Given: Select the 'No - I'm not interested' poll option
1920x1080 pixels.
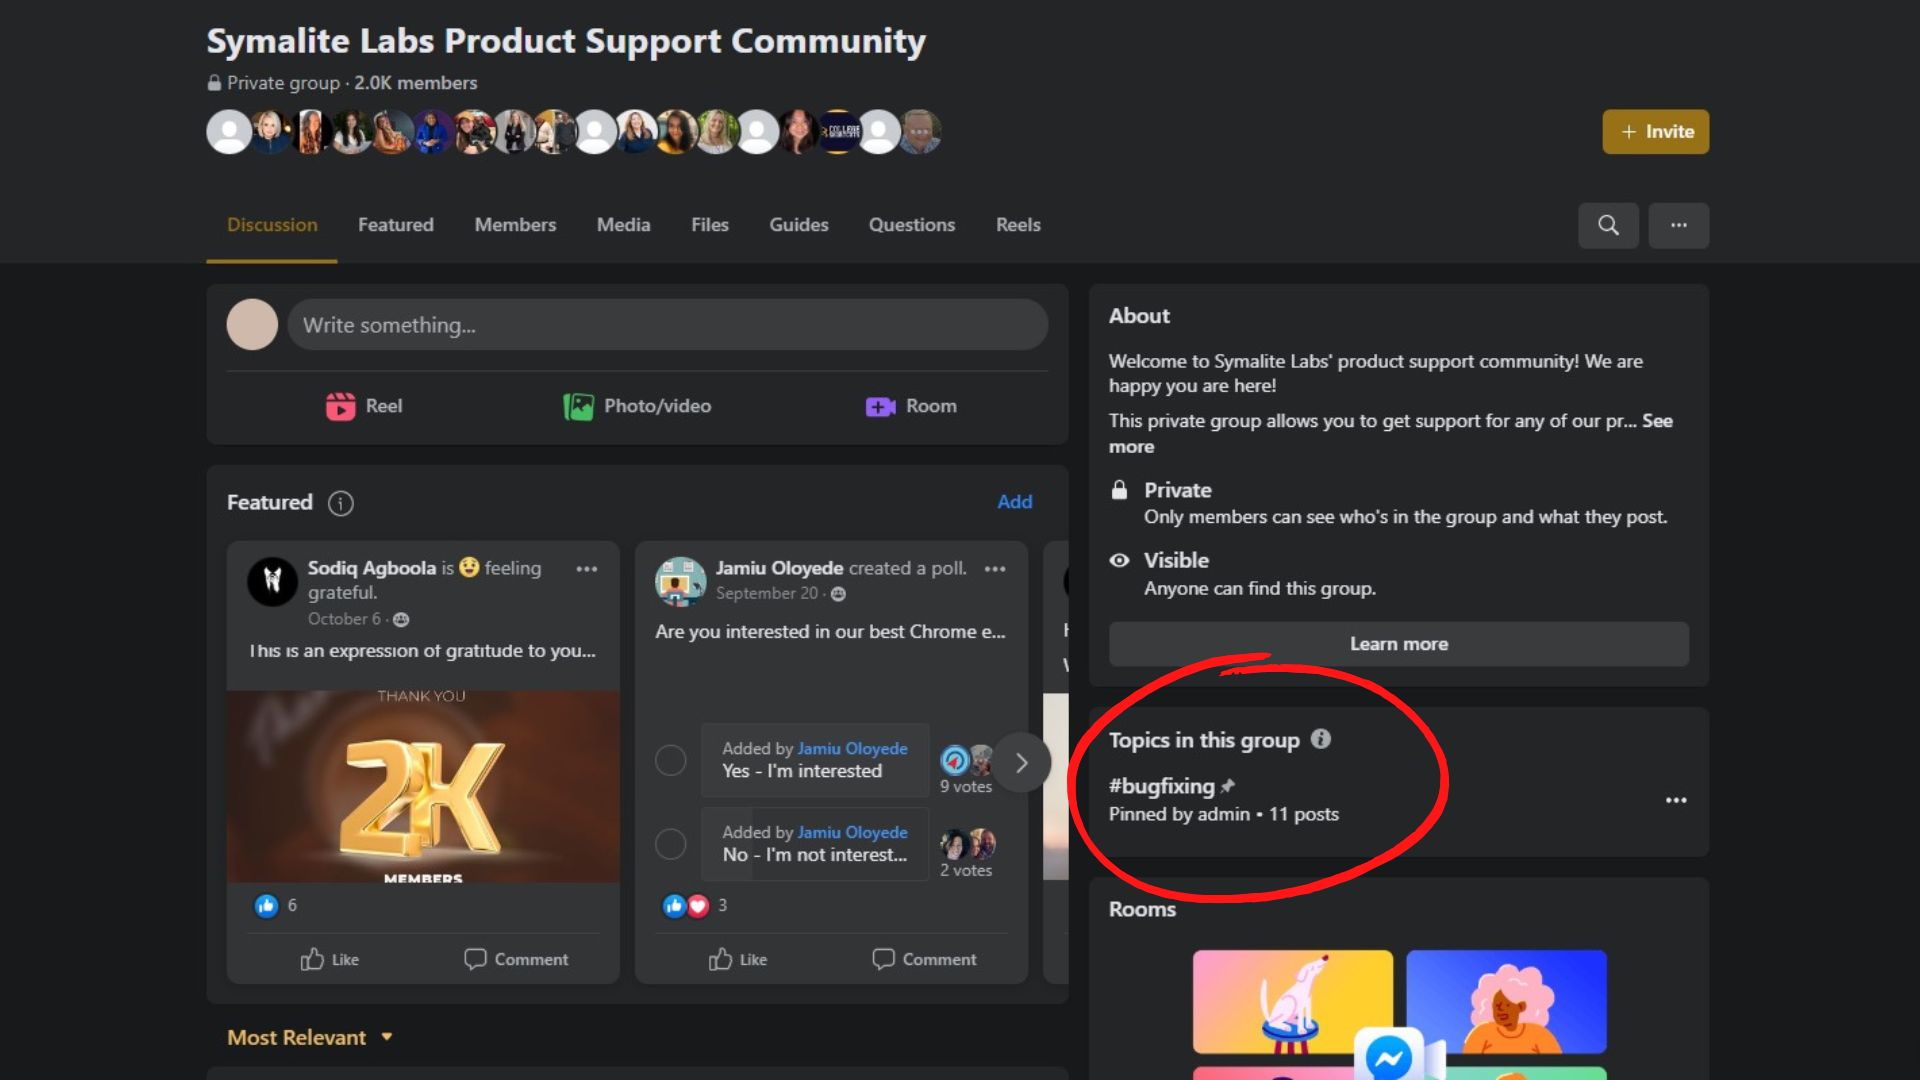Looking at the screenshot, I should coord(671,844).
